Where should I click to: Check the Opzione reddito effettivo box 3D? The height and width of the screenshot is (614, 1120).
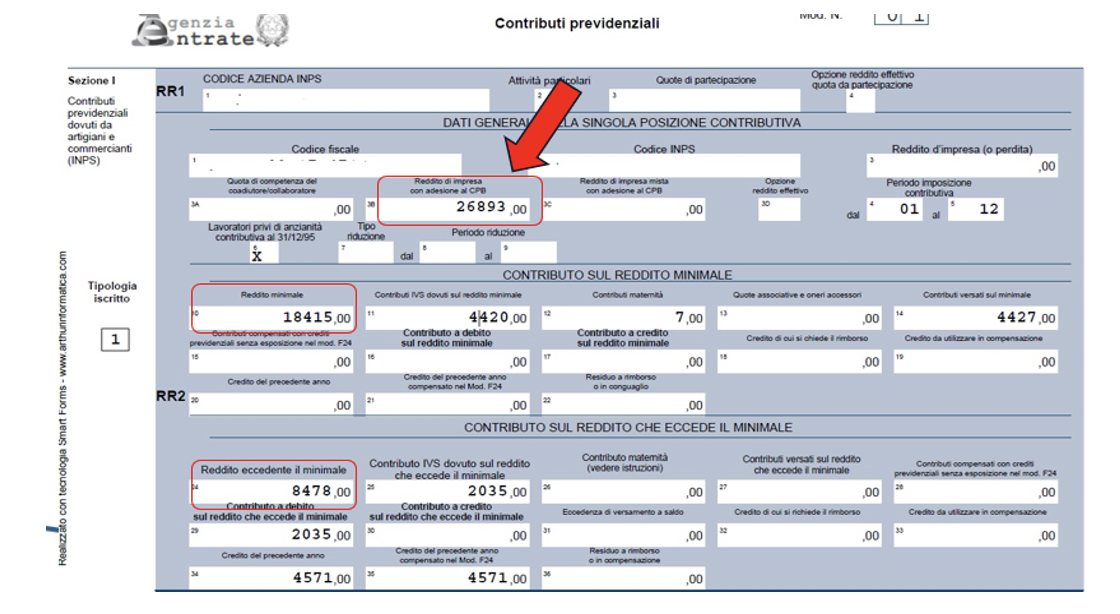pyautogui.click(x=779, y=209)
